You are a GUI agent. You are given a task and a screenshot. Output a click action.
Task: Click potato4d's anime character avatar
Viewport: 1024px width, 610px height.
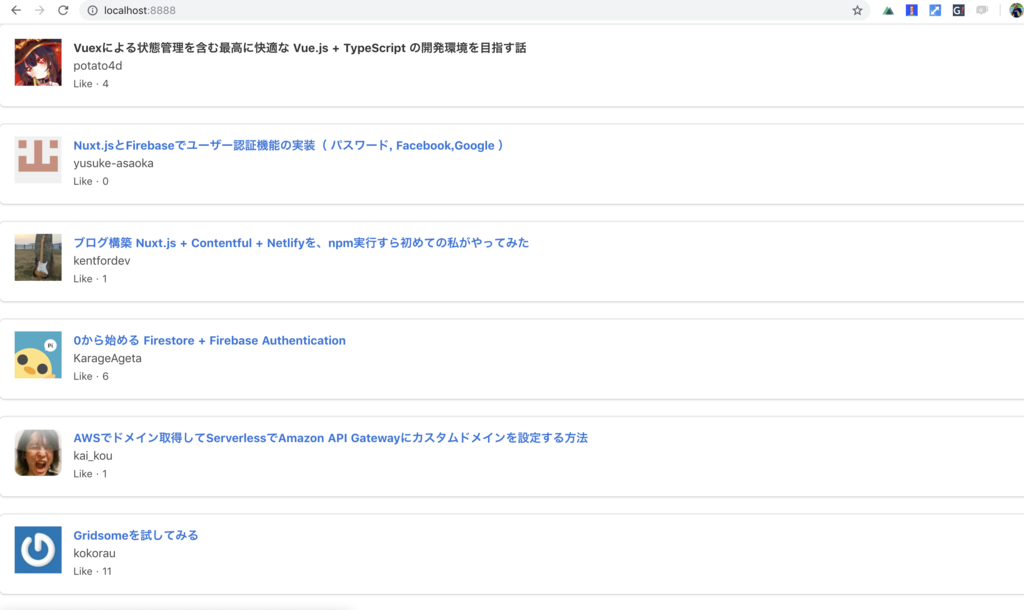click(x=38, y=62)
